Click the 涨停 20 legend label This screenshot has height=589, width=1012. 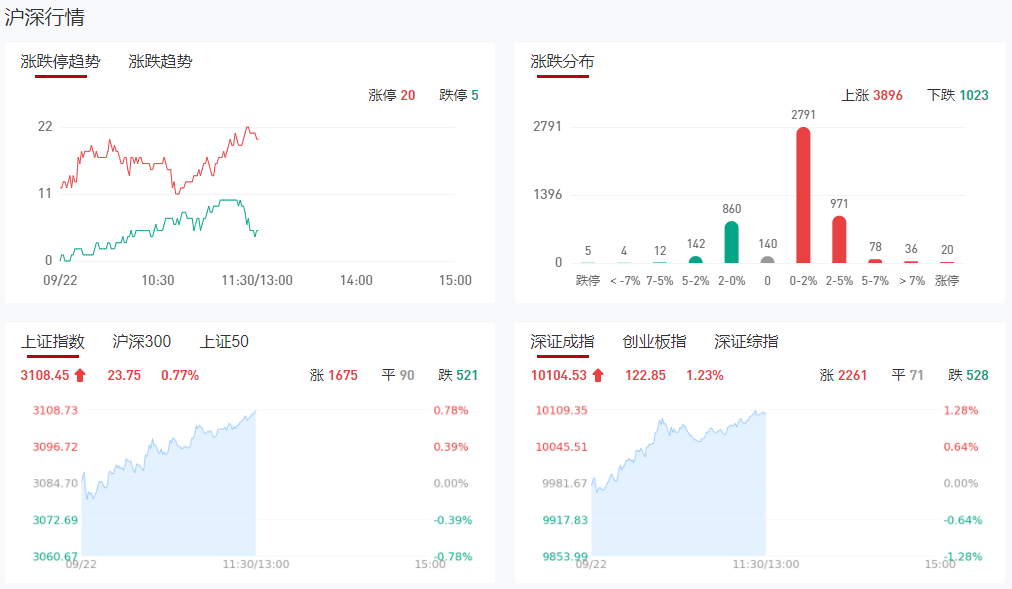(392, 96)
